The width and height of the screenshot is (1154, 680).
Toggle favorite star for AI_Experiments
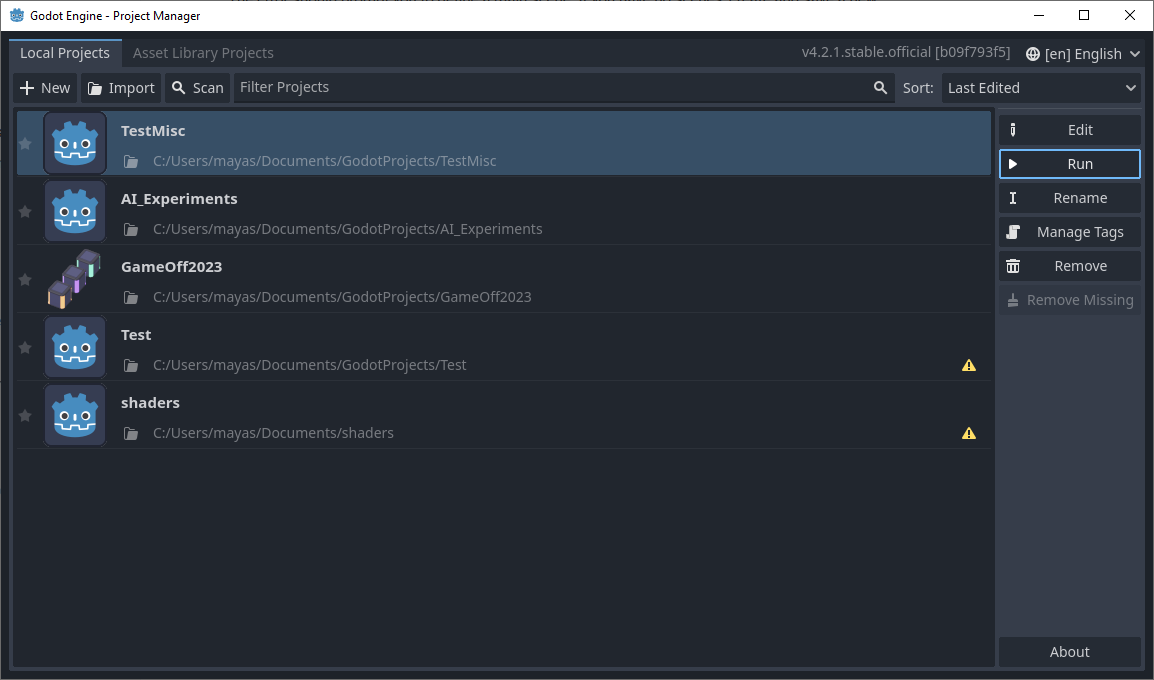point(25,212)
